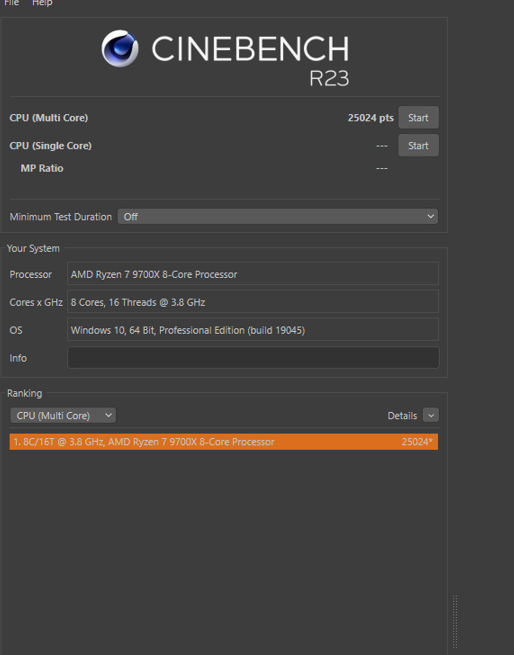Start the CPU Multi Core test
Viewport: 514px width, 655px height.
[x=418, y=118]
